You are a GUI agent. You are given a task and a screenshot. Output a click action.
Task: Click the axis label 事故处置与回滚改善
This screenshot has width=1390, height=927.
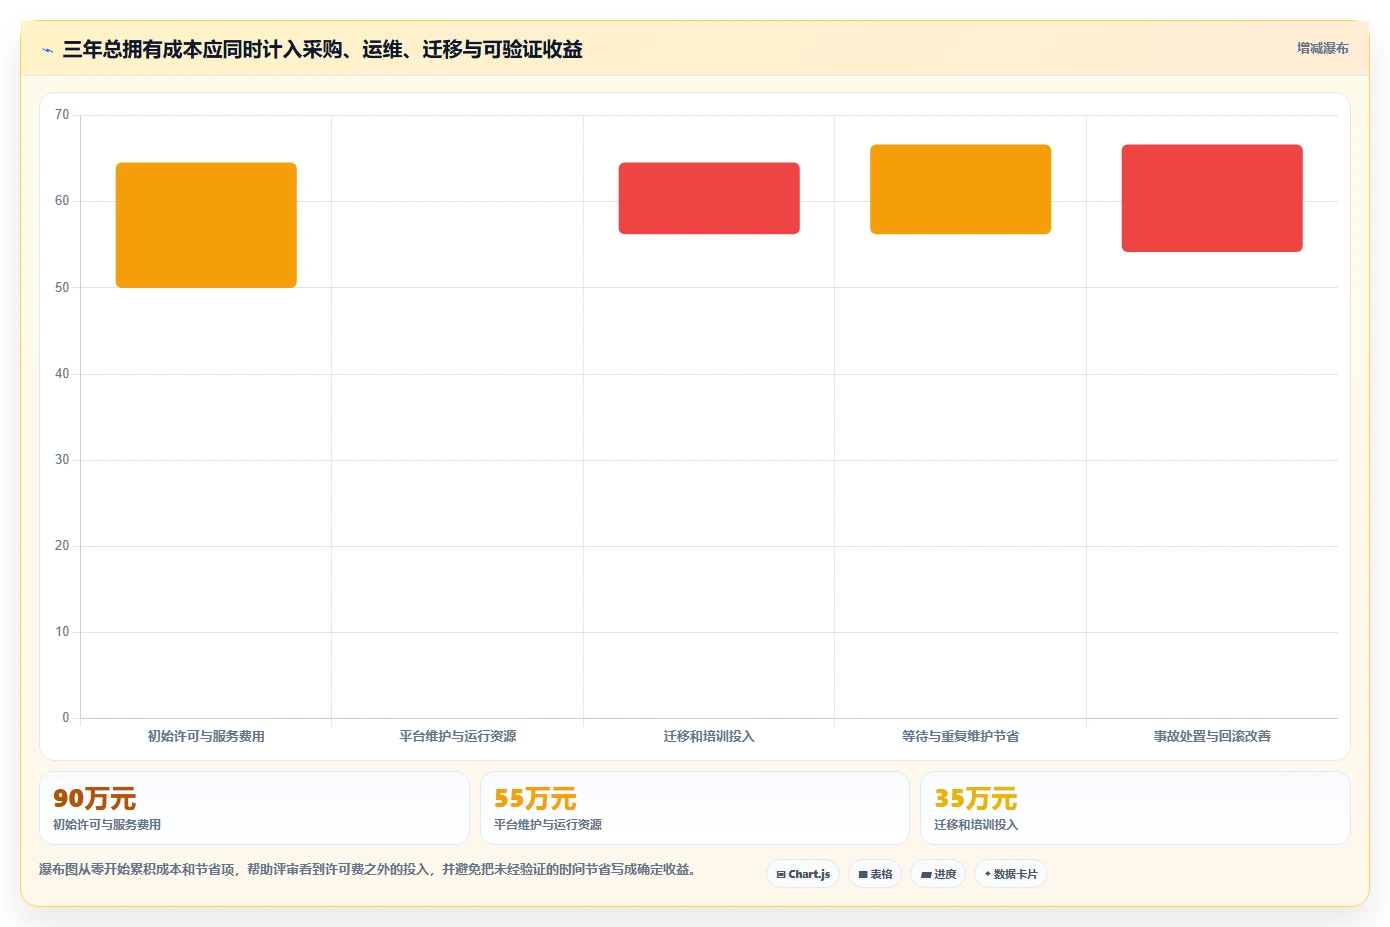point(1212,736)
